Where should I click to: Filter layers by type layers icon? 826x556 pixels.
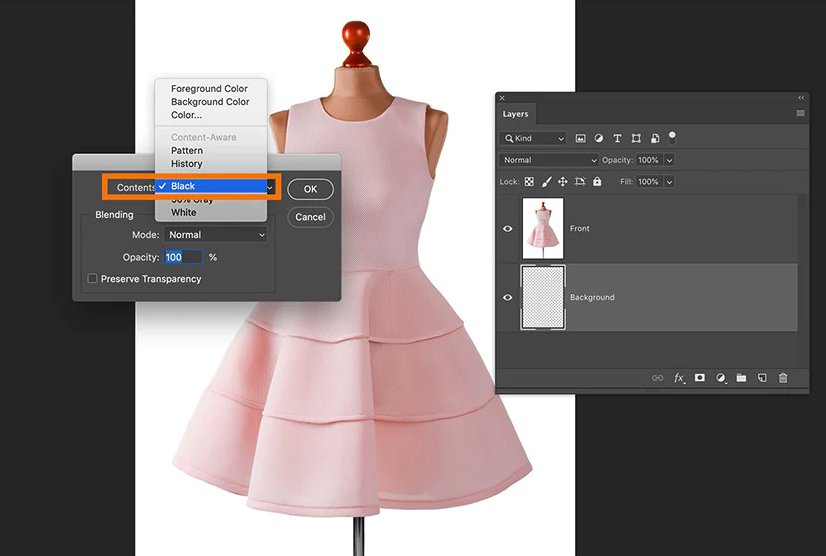pyautogui.click(x=617, y=138)
